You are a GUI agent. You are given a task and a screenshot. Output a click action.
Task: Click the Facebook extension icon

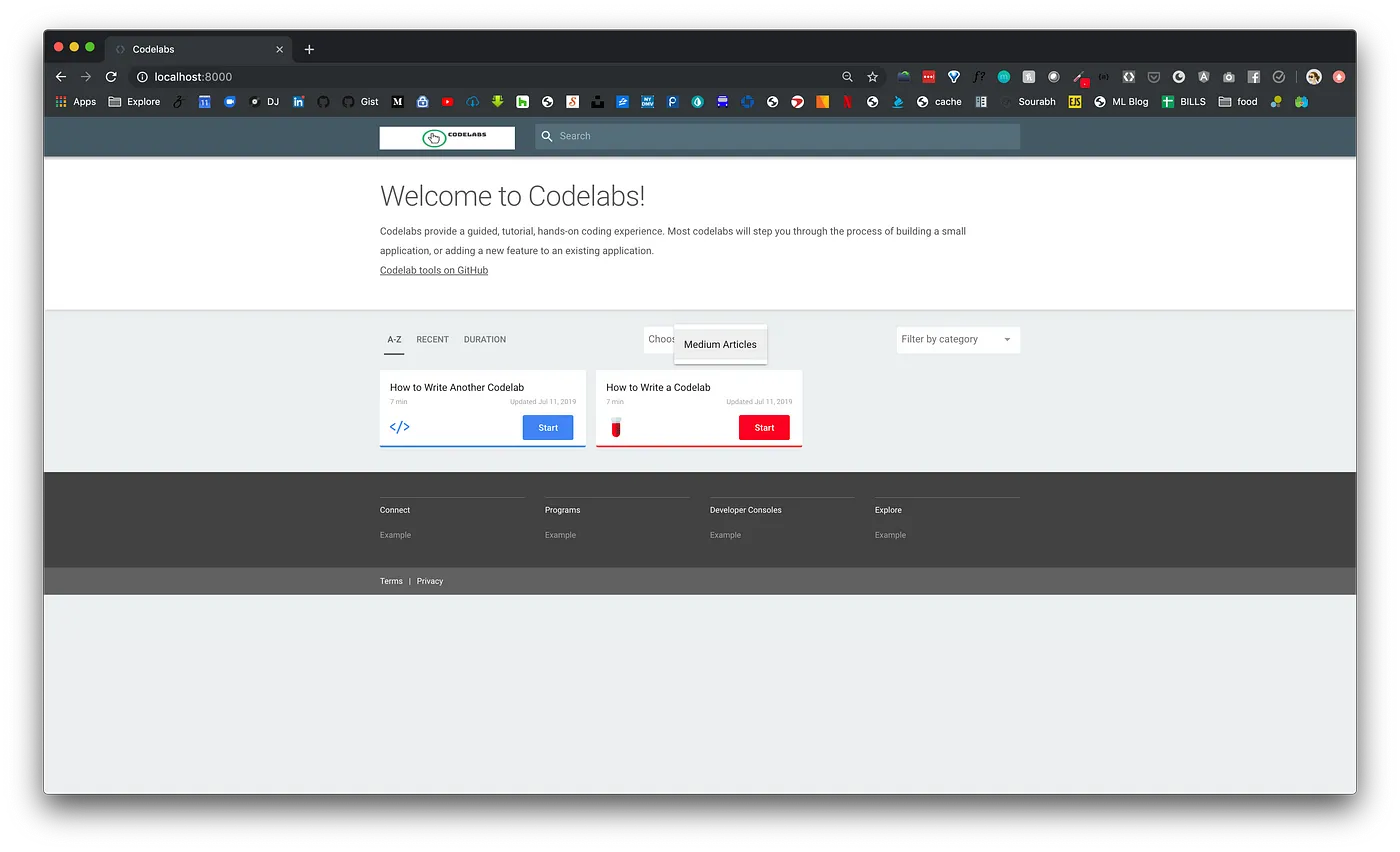click(1253, 77)
